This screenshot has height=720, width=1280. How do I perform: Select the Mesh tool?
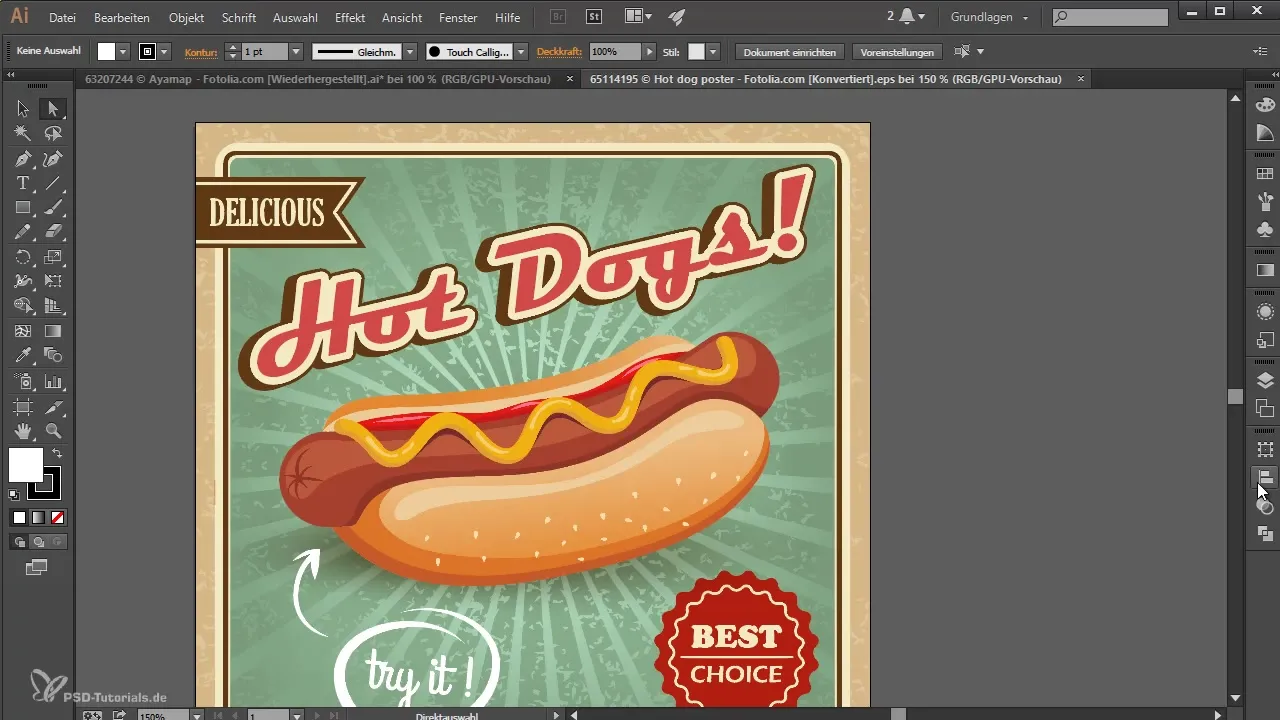[x=23, y=331]
